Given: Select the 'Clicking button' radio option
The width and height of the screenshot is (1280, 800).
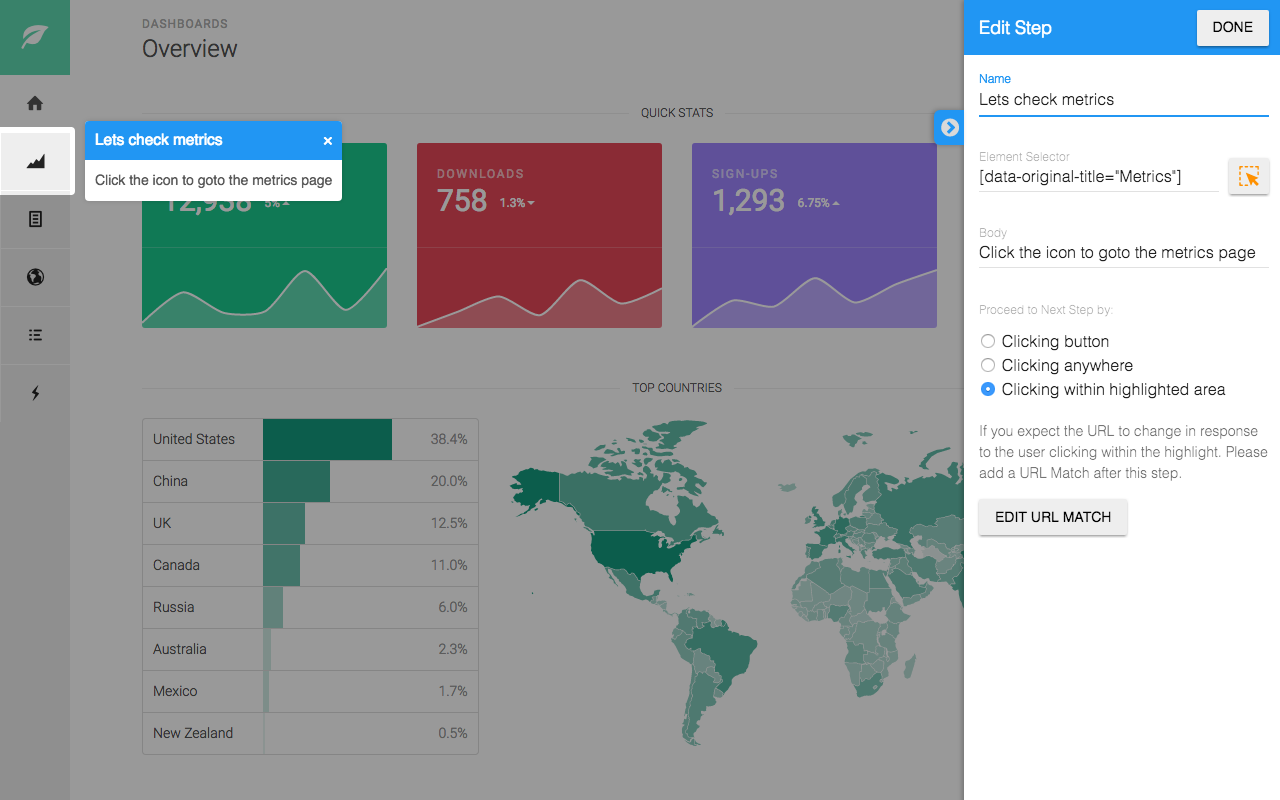Looking at the screenshot, I should 988,341.
